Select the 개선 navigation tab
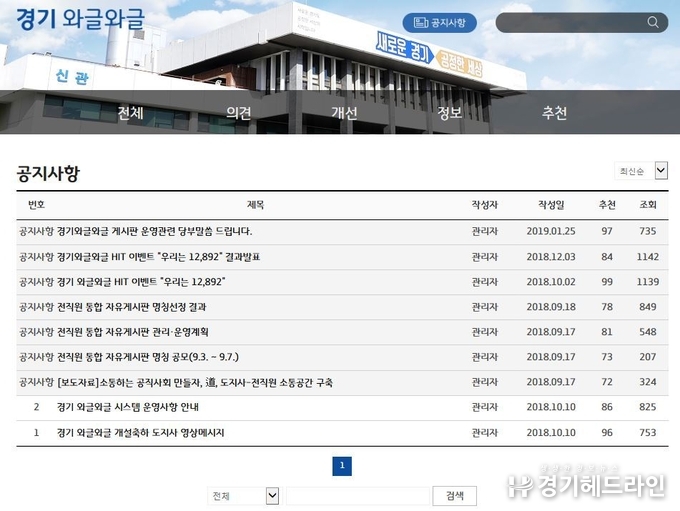Viewport: 680px width, 511px height. pos(344,113)
